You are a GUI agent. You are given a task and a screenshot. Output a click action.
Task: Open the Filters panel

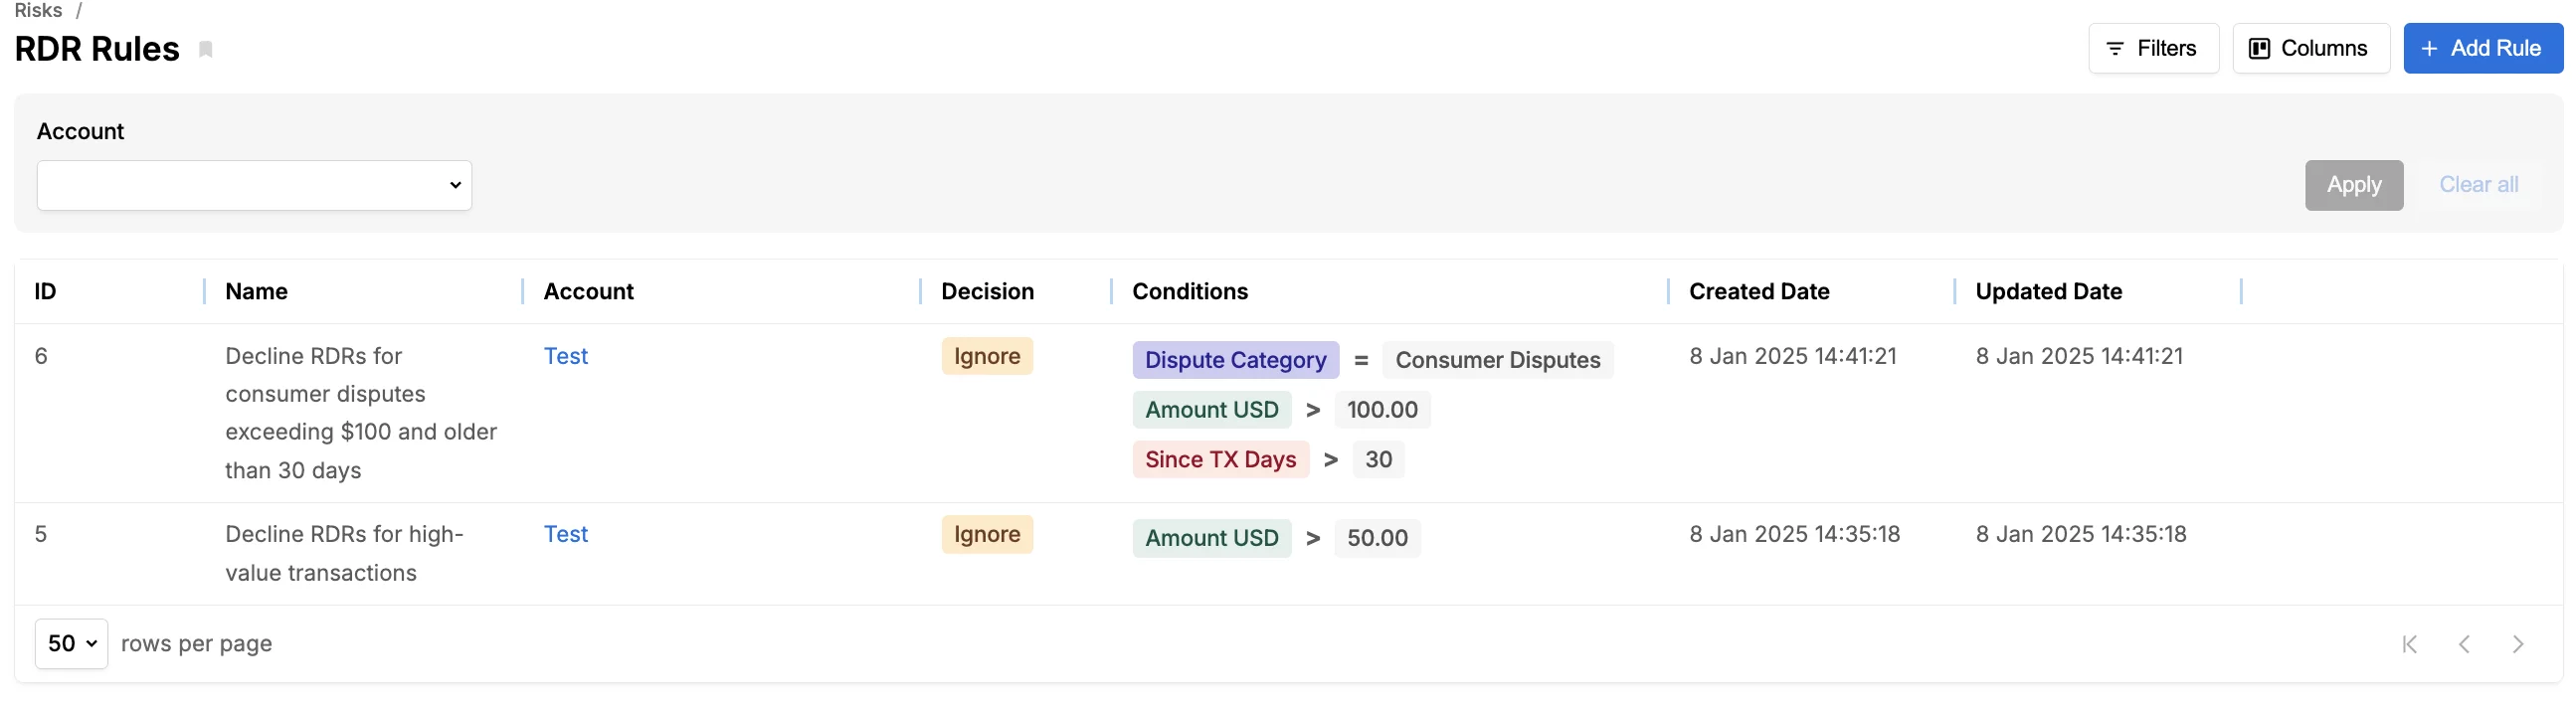[2152, 47]
